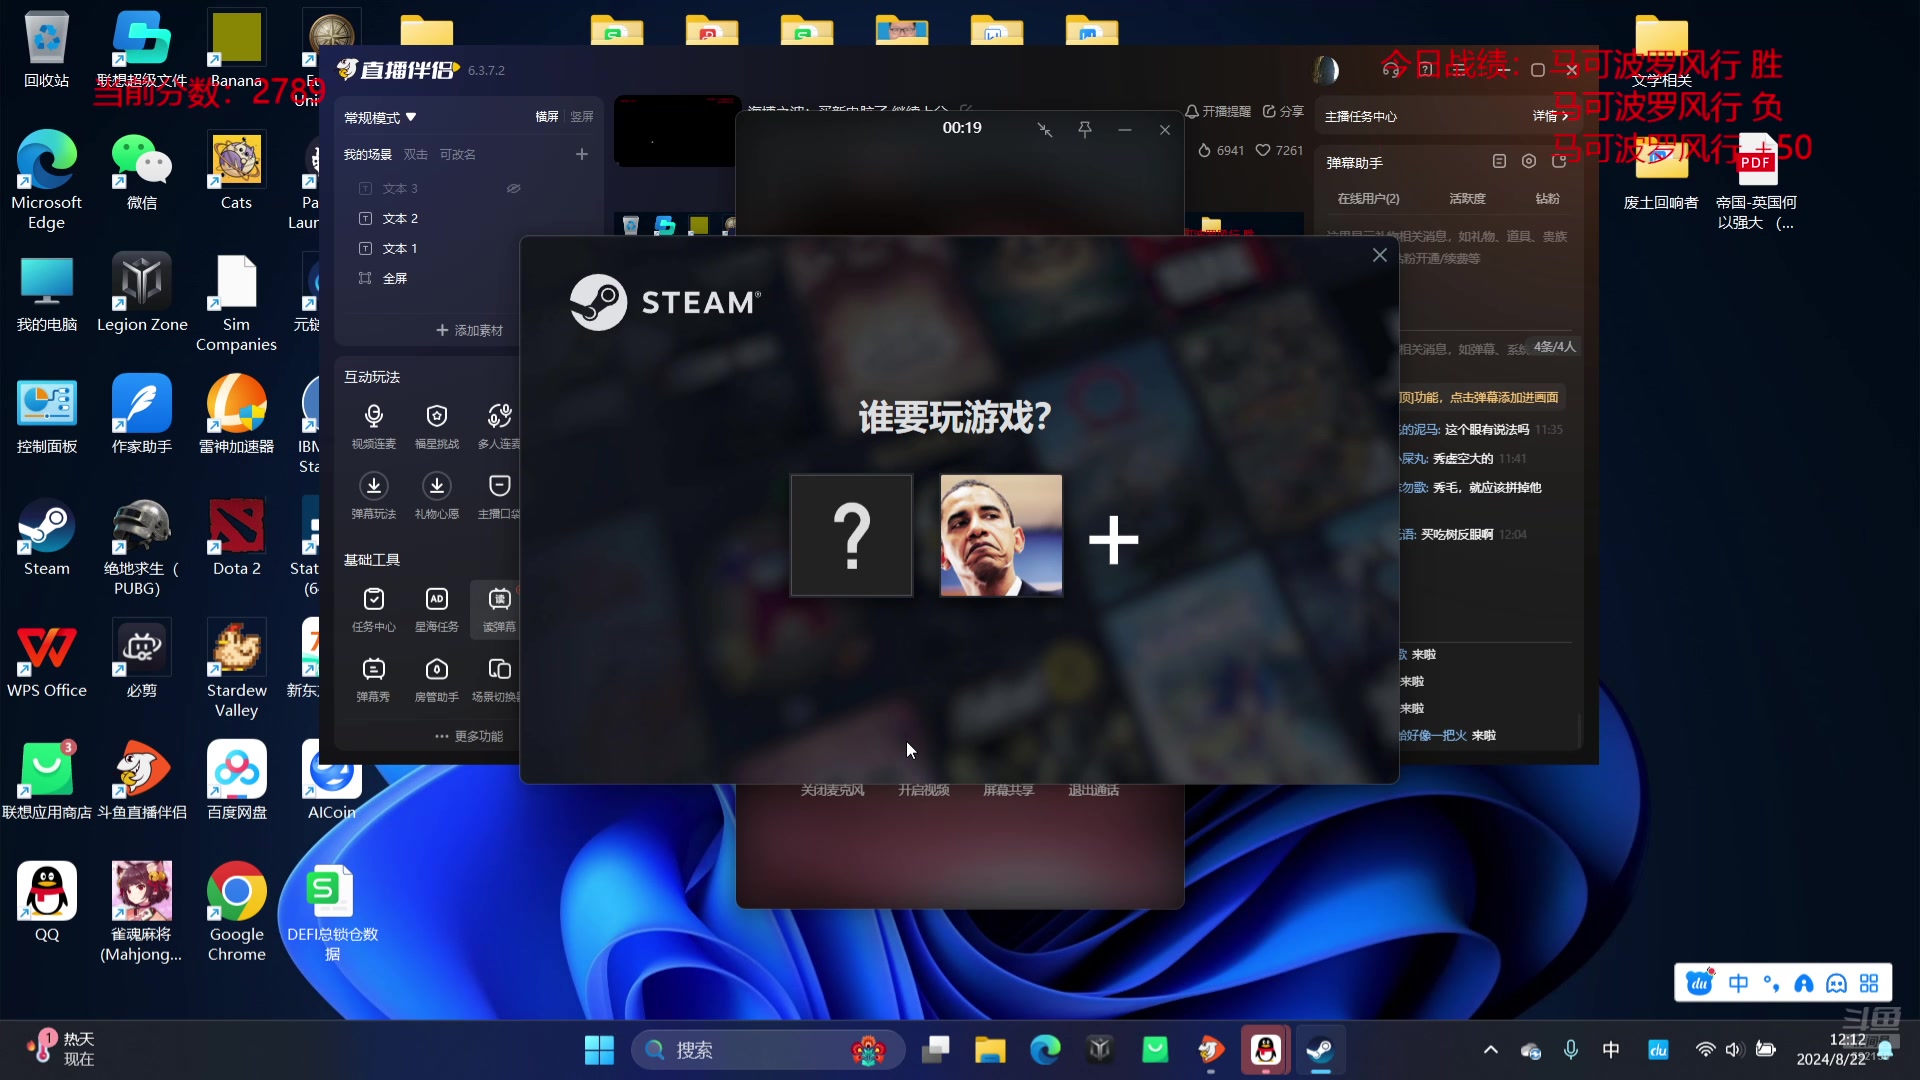This screenshot has height=1080, width=1920.
Task: Open the Stardew Valley desktop shortcut
Action: pyautogui.click(x=237, y=668)
